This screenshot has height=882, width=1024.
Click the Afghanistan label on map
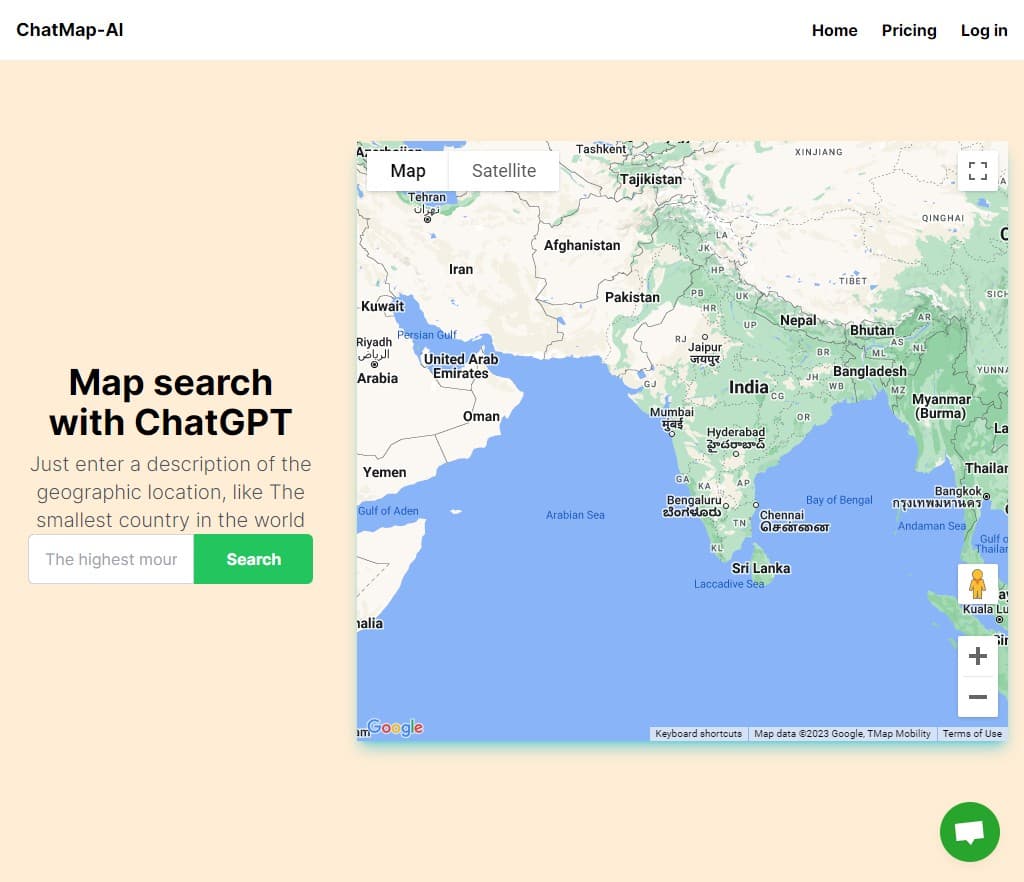tap(582, 245)
